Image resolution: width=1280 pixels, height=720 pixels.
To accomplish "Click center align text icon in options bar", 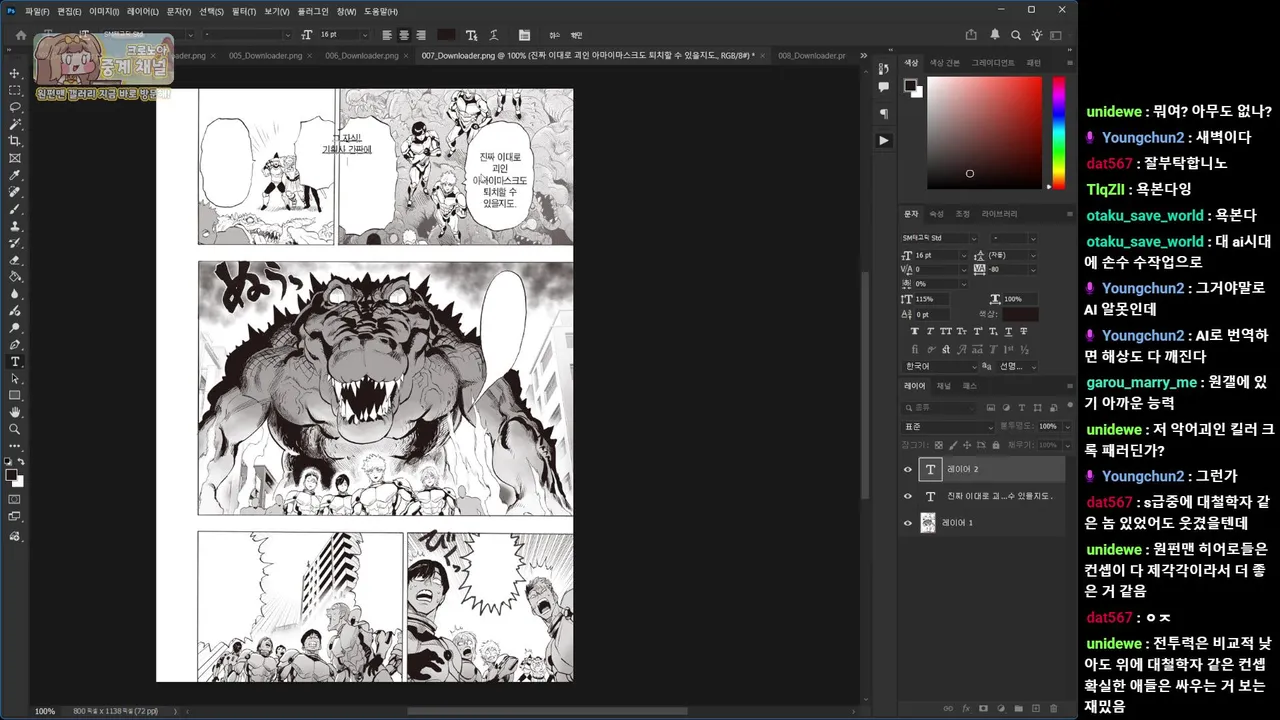I will [x=404, y=35].
